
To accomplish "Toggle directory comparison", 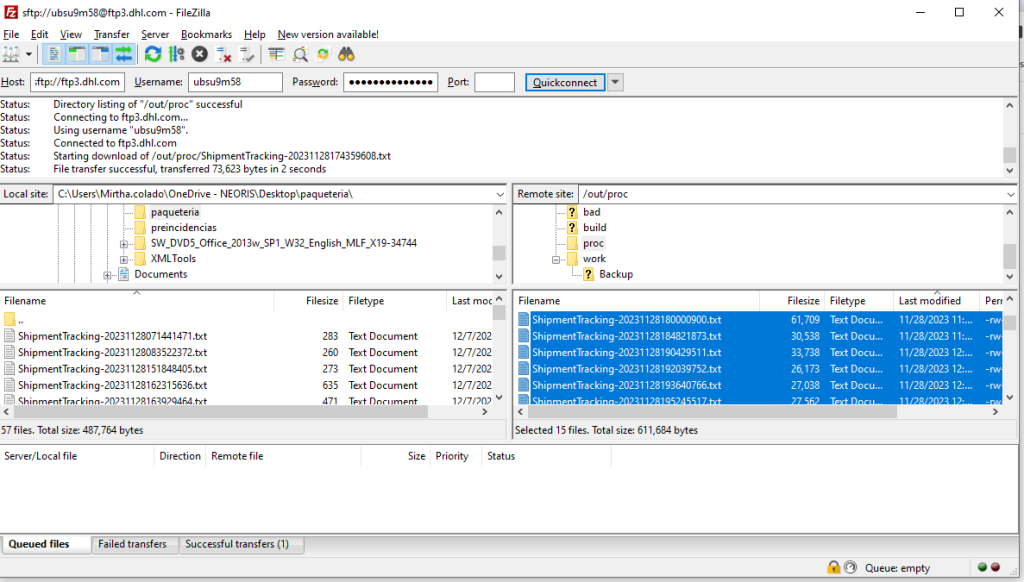I will click(300, 54).
